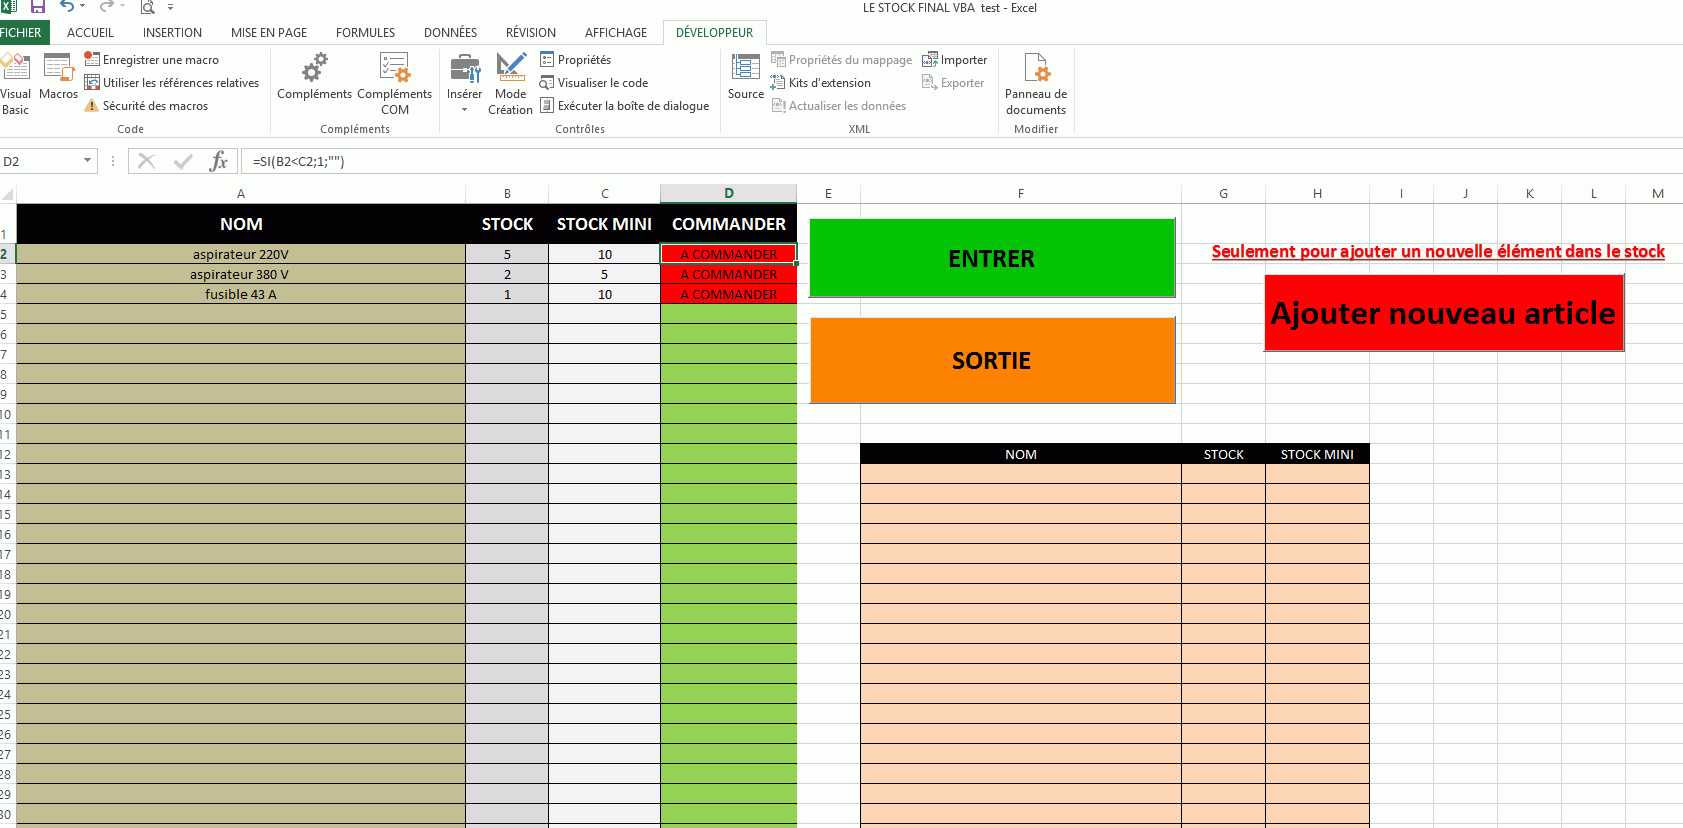Select the DÉVELOPPEUR tab
The image size is (1683, 828).
(x=714, y=33)
